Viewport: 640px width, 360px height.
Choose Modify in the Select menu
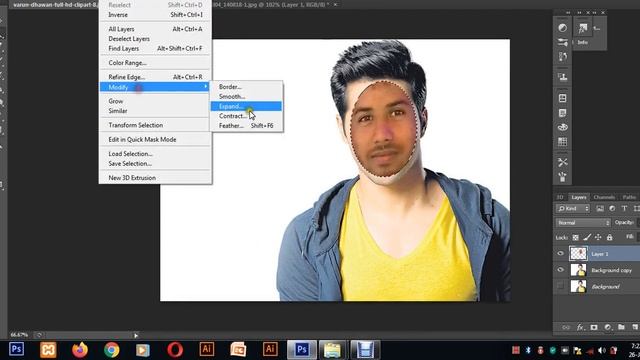coord(155,87)
